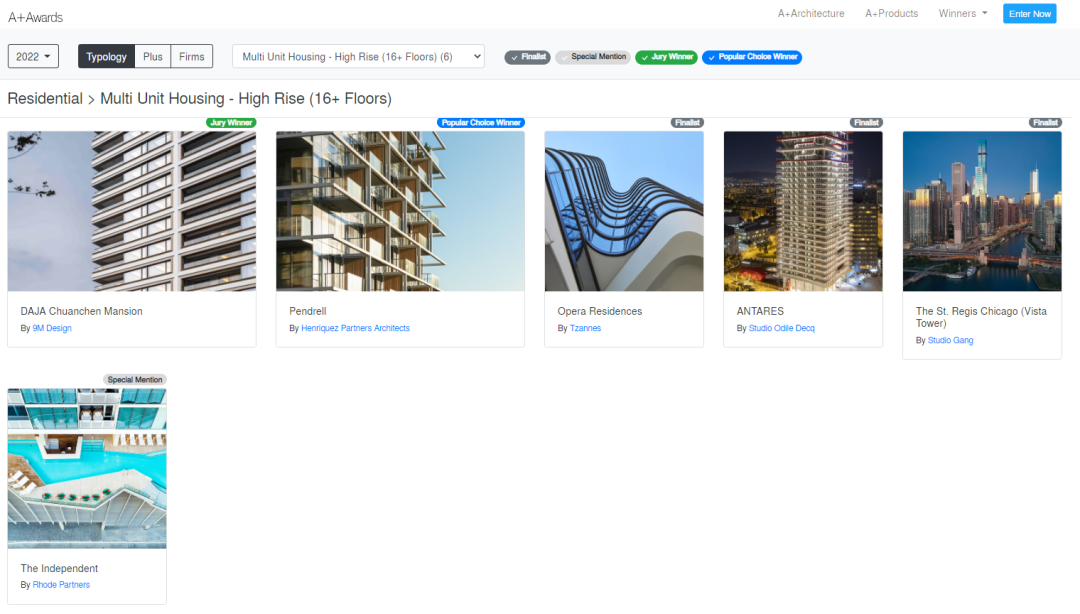Click Finalist badge on St. Regis card
Image resolution: width=1080 pixels, height=614 pixels.
[x=1046, y=123]
